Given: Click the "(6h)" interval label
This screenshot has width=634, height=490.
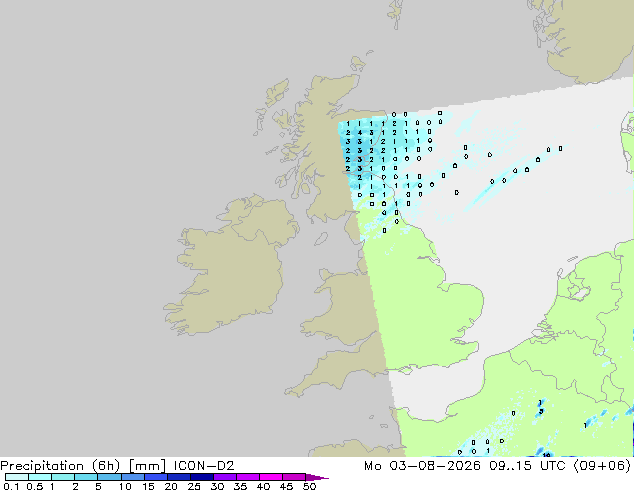Looking at the screenshot, I should (x=106, y=466).
